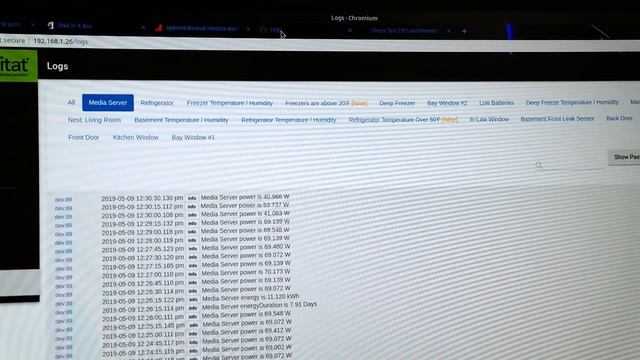
Task: Click info tag on 12:30:00.108 pm row
Action: coord(192,215)
